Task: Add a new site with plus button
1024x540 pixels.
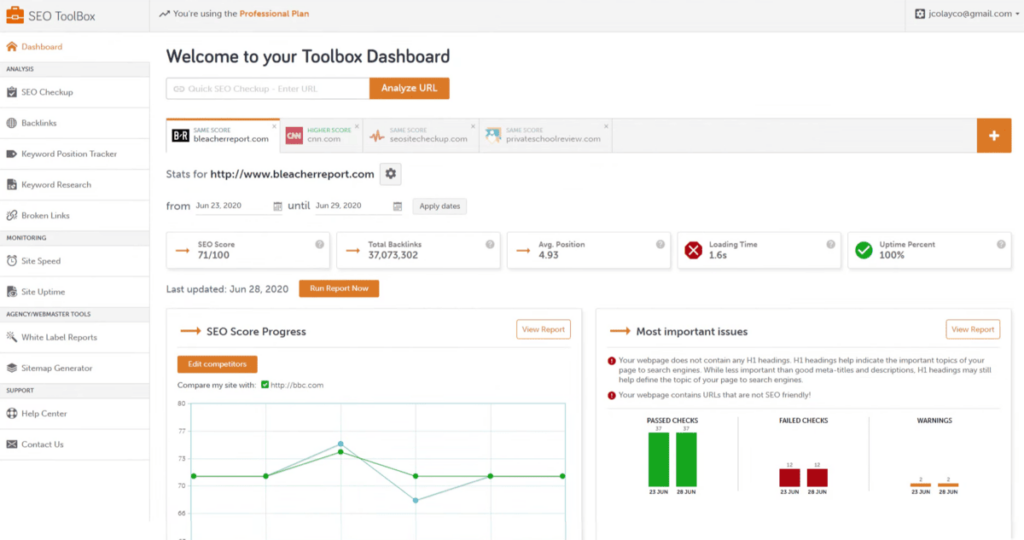Action: click(x=994, y=136)
